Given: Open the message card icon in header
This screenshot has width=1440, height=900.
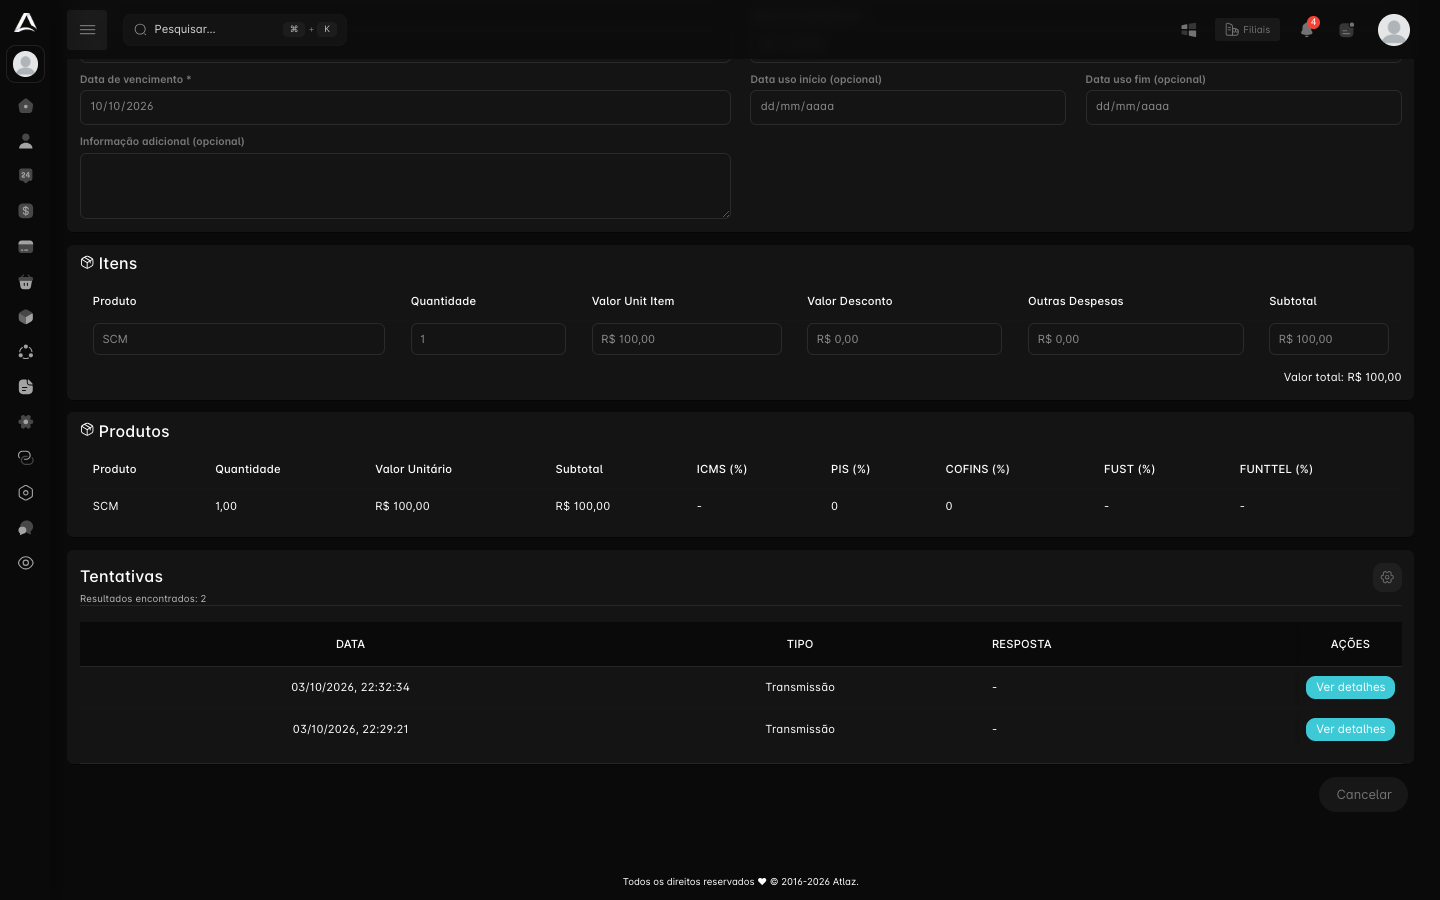Looking at the screenshot, I should [1347, 30].
